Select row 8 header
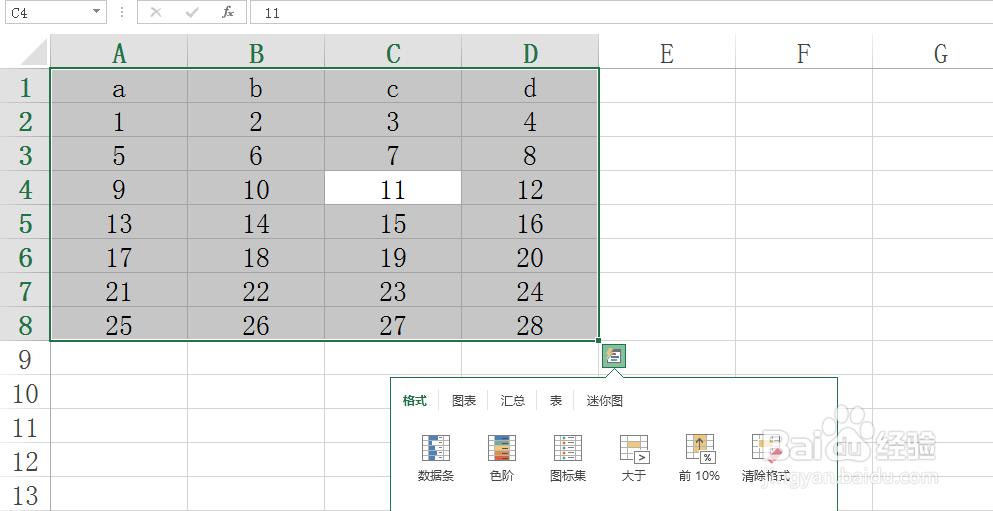The image size is (993, 511). 25,325
